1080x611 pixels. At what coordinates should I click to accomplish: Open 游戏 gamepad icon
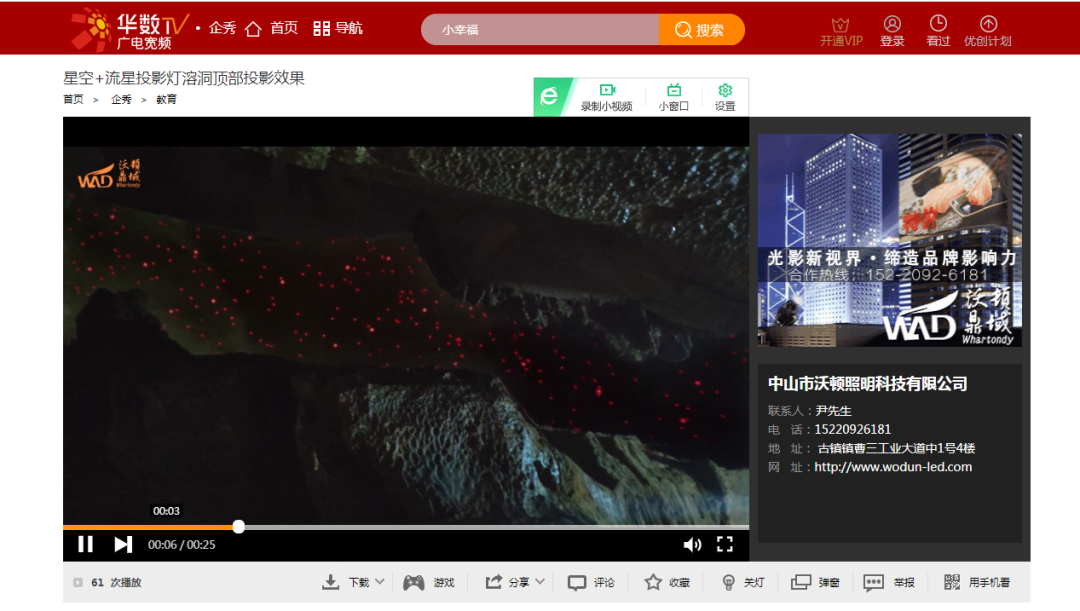(414, 583)
